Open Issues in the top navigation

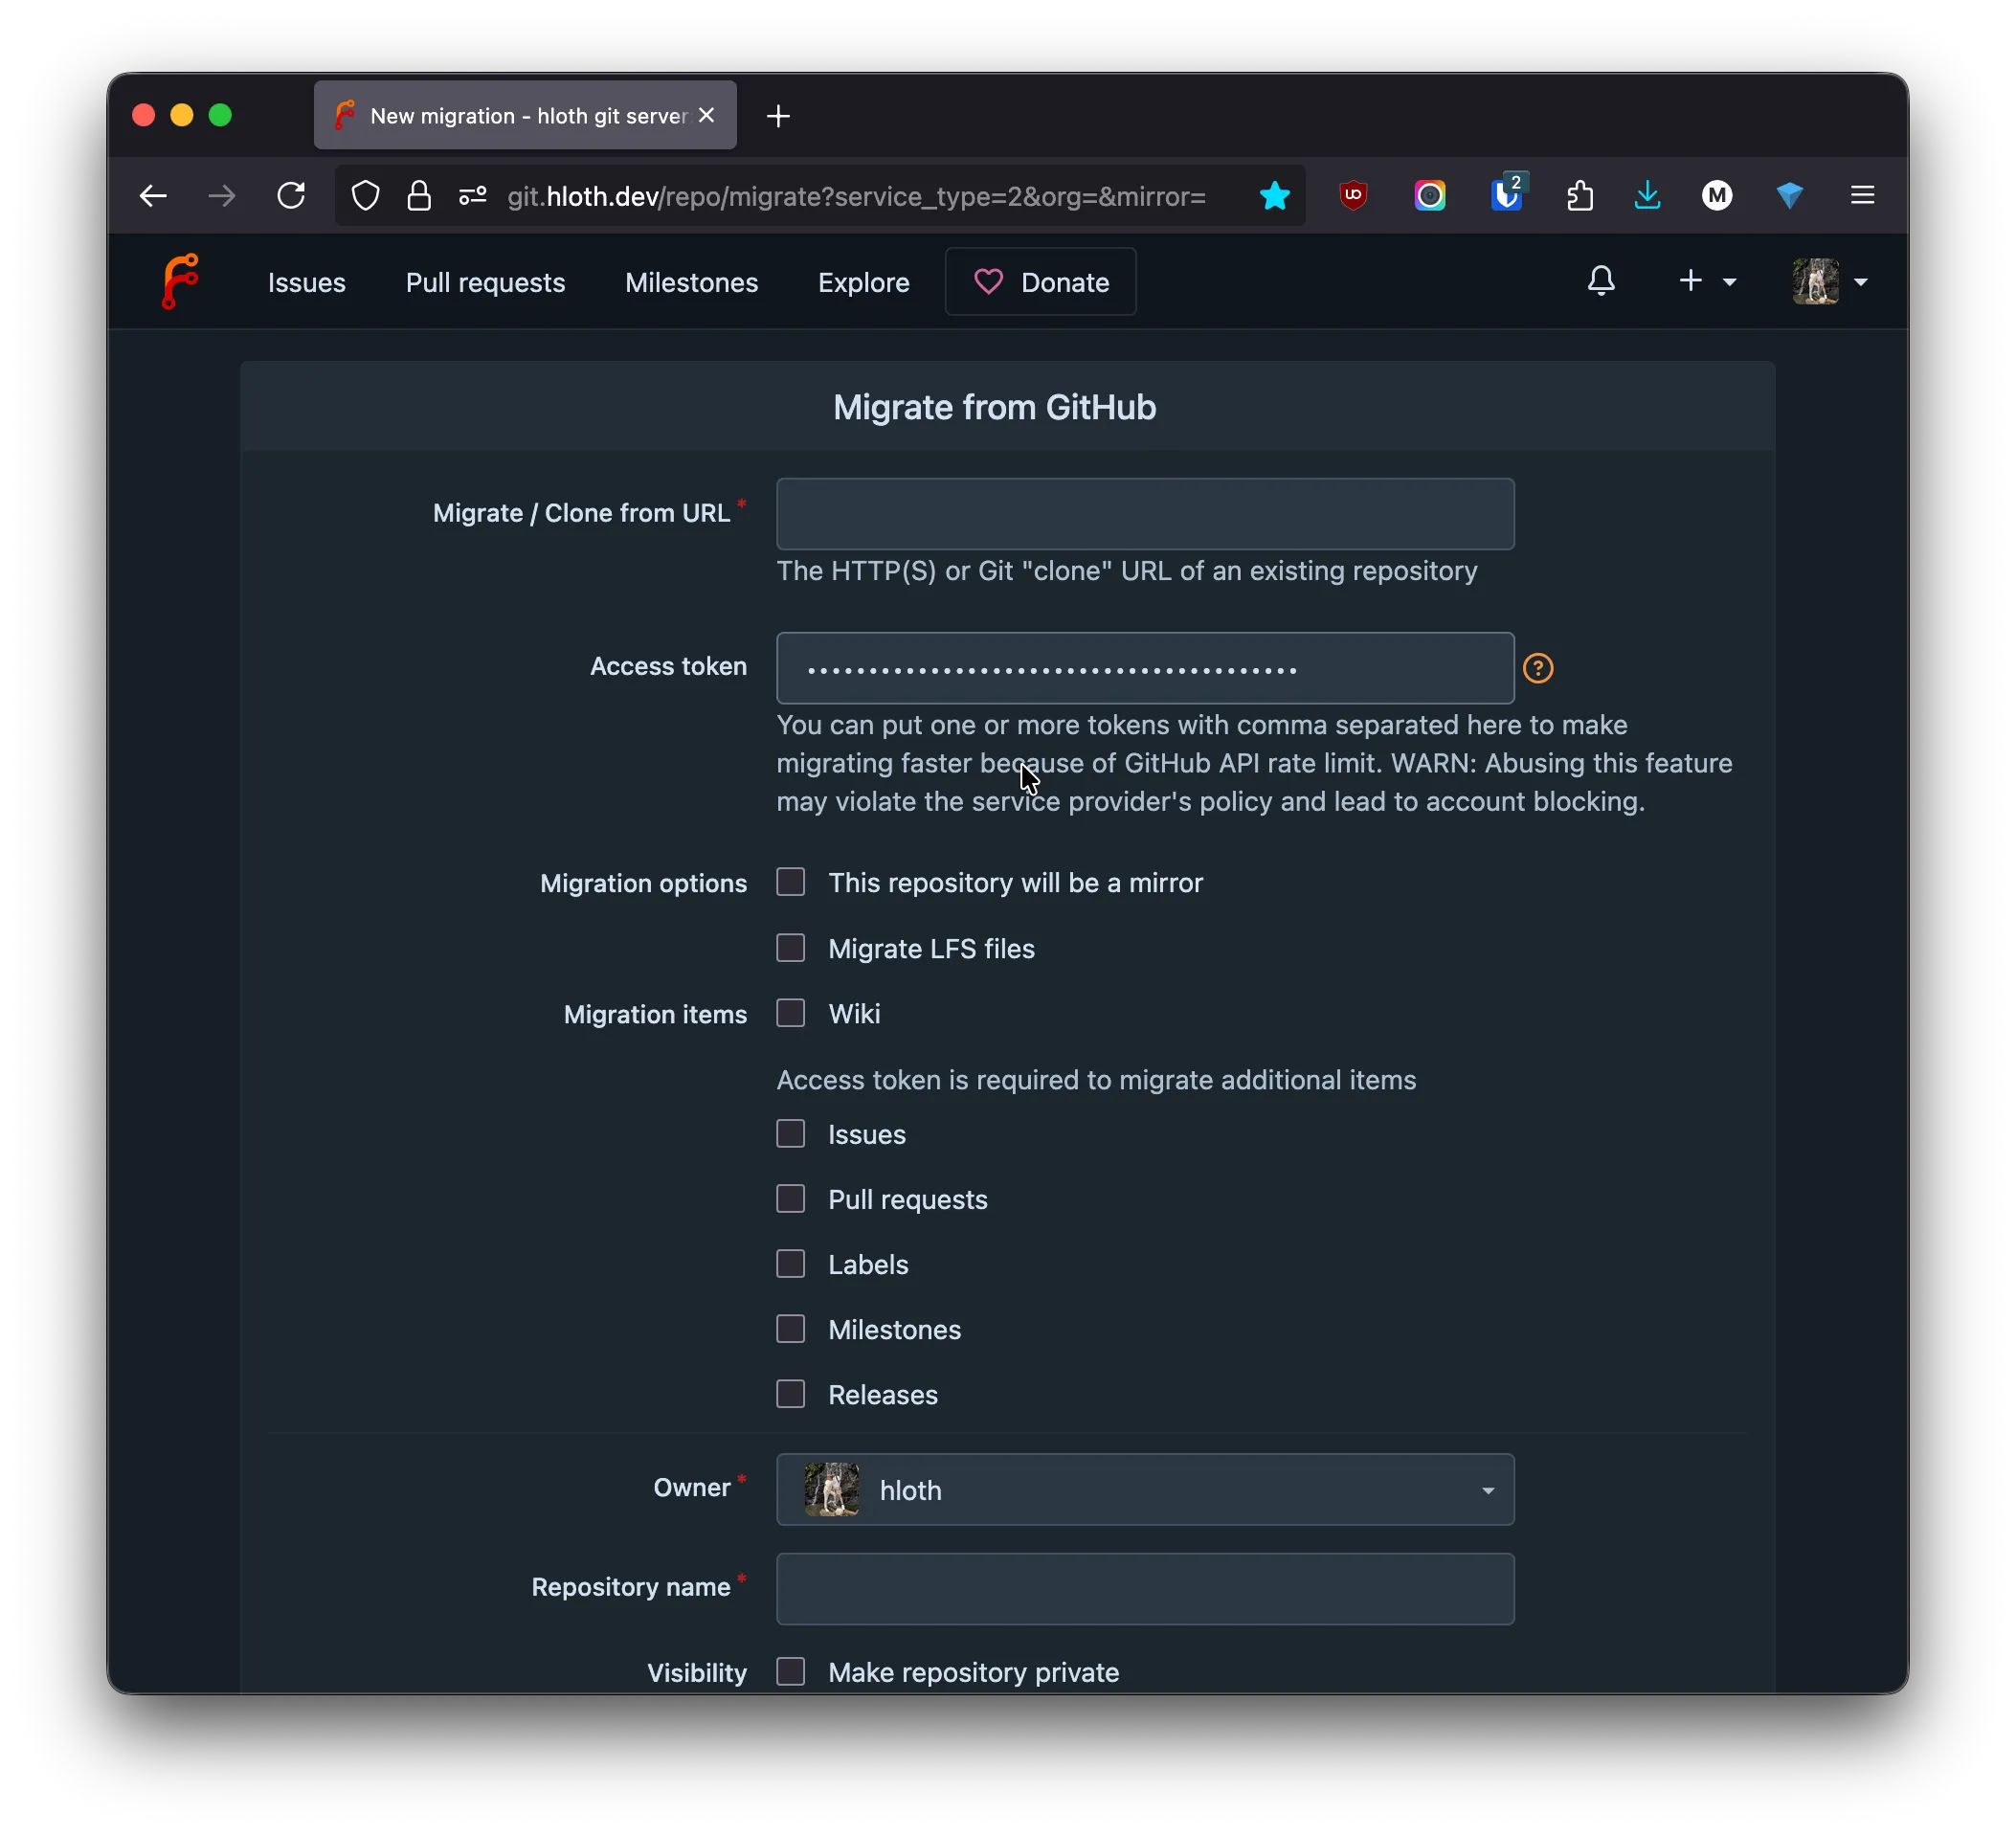click(307, 283)
